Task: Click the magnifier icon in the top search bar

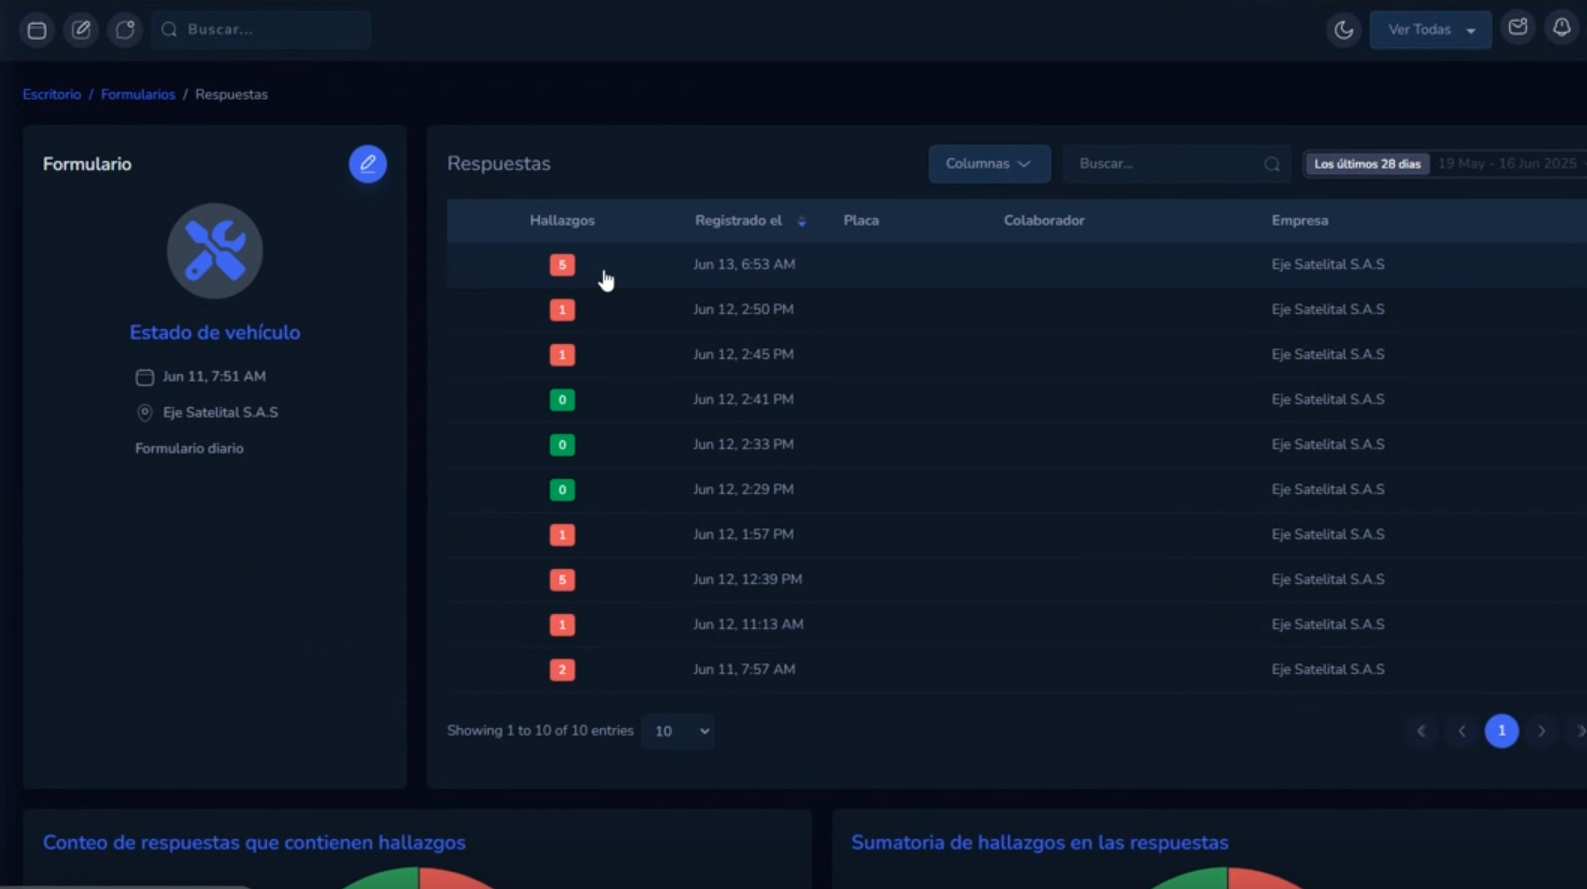Action: coord(169,29)
